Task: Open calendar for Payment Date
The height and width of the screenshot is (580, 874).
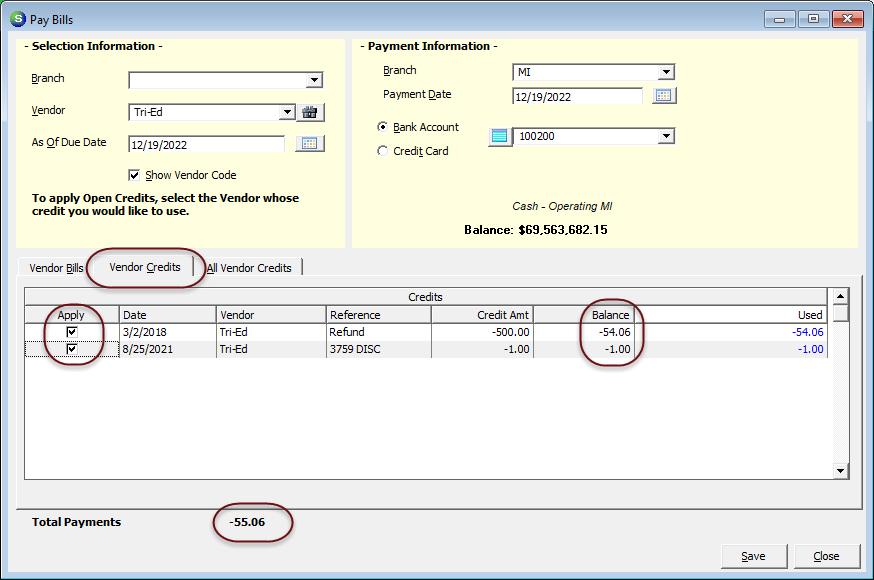Action: point(663,95)
